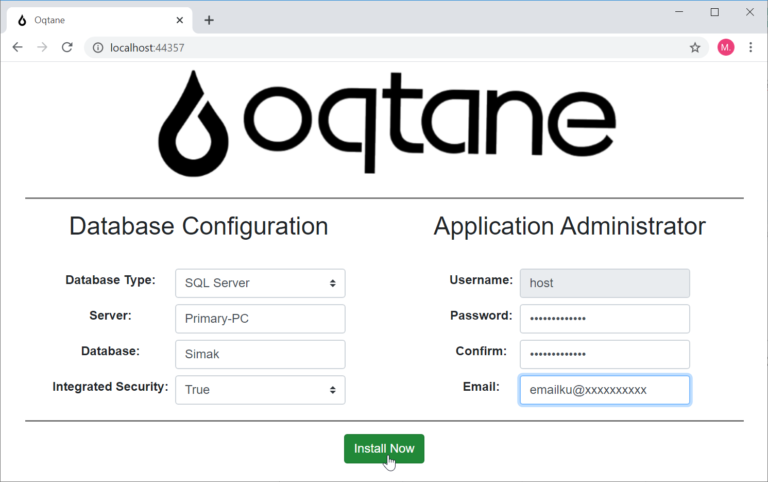The width and height of the screenshot is (768, 482).
Task: Focus the Confirm password field
Action: (x=605, y=354)
